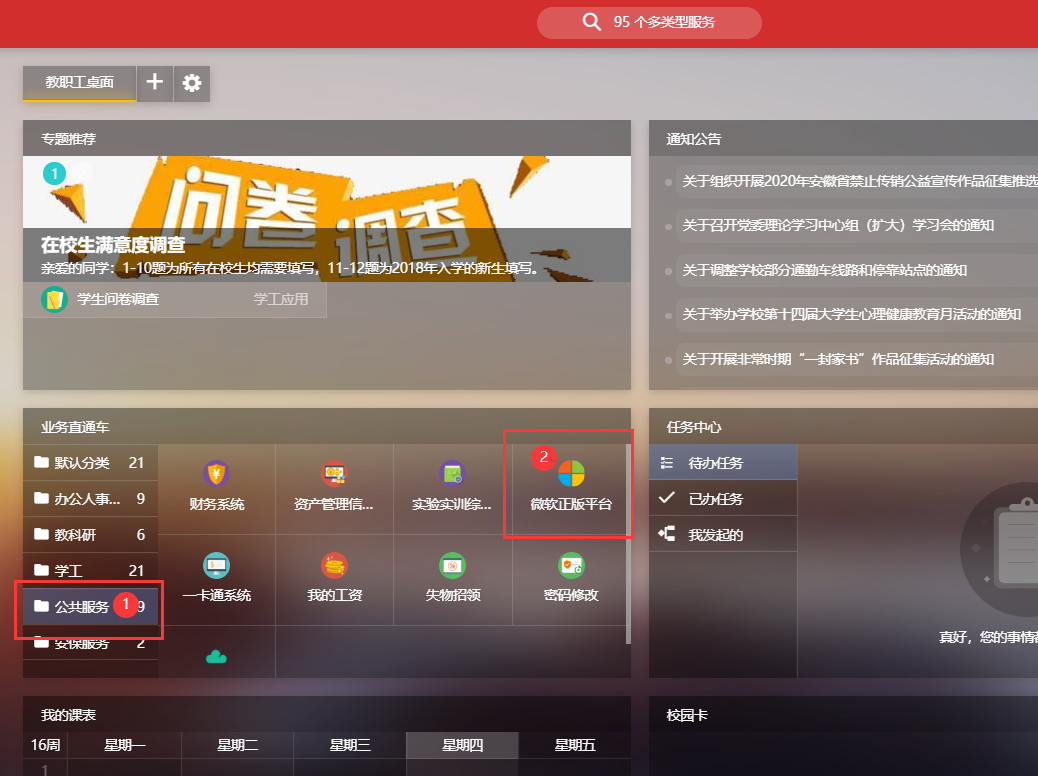Viewport: 1038px width, 776px height.
Task: Click the gear settings icon beside desktop tab
Action: click(x=192, y=83)
